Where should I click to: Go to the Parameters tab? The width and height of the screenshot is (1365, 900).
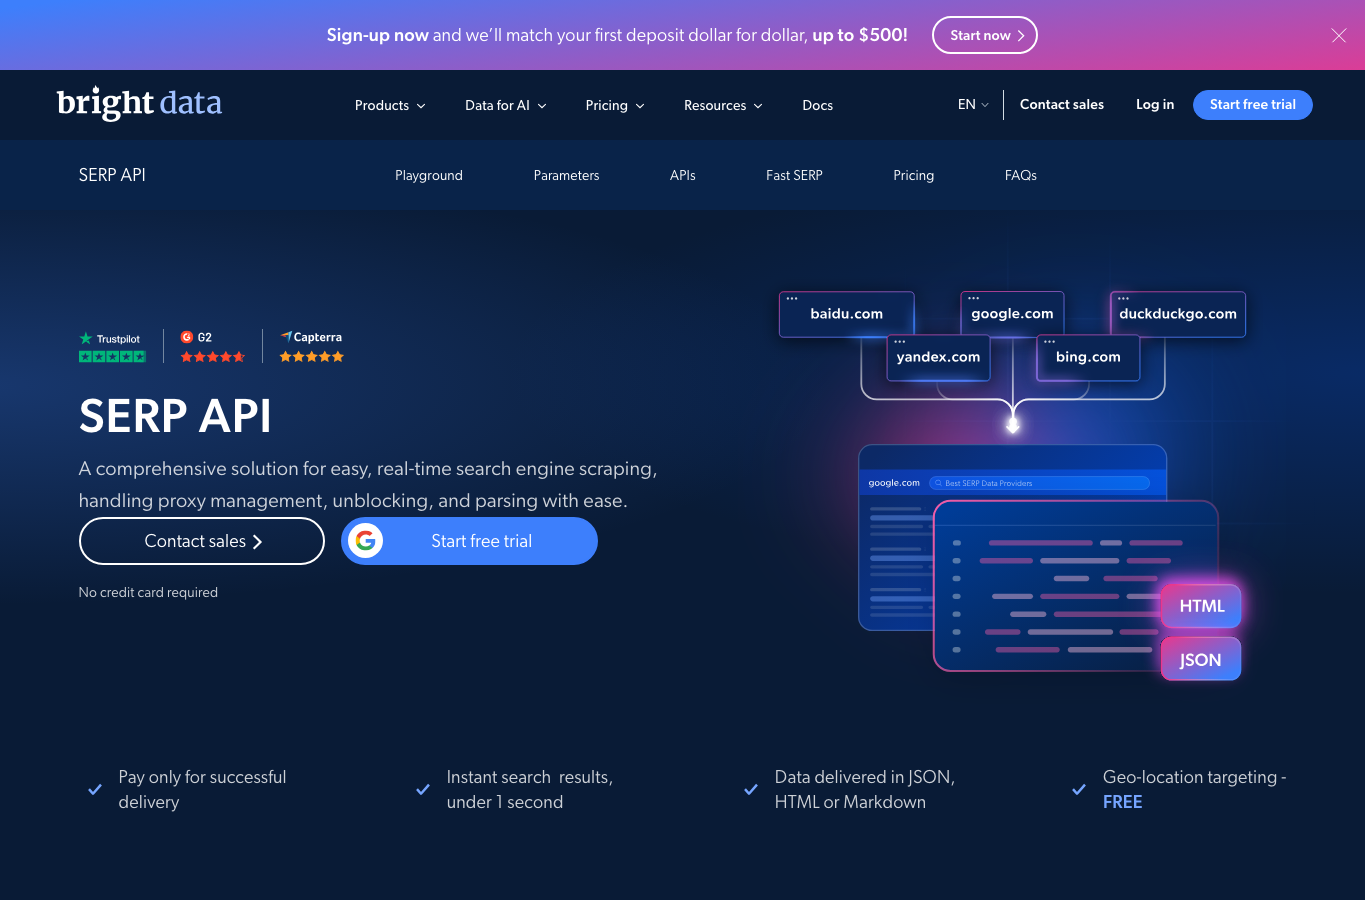point(566,175)
